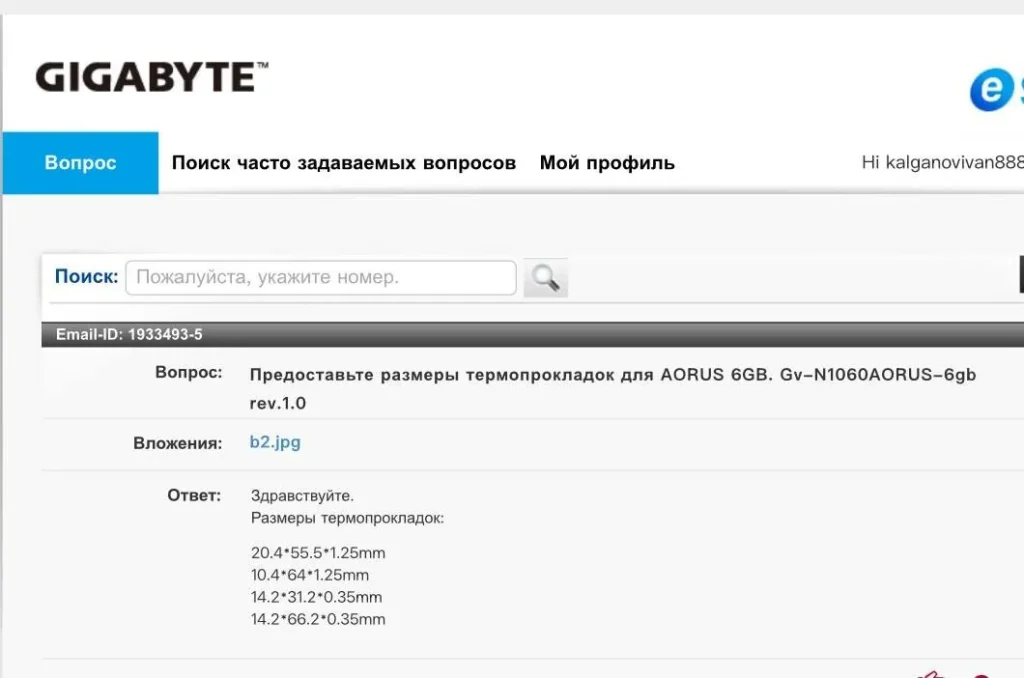Open the Мой профиль tab
1024x678 pixels.
[x=607, y=163]
